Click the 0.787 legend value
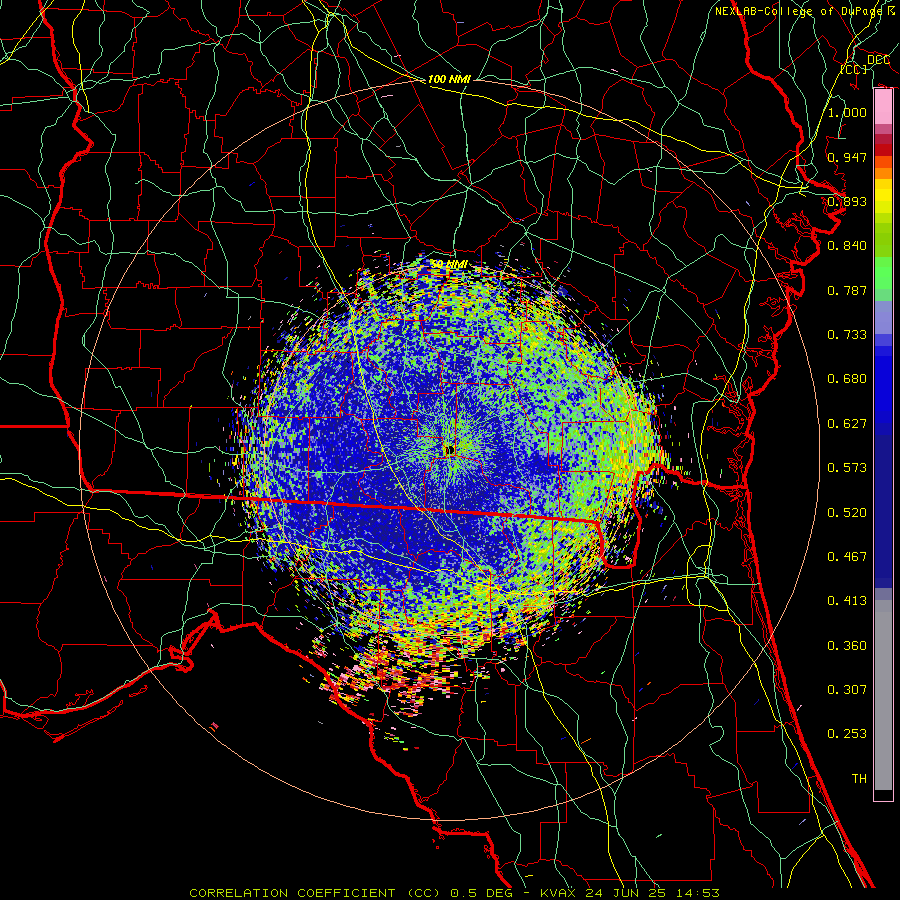This screenshot has height=900, width=900. [x=847, y=290]
